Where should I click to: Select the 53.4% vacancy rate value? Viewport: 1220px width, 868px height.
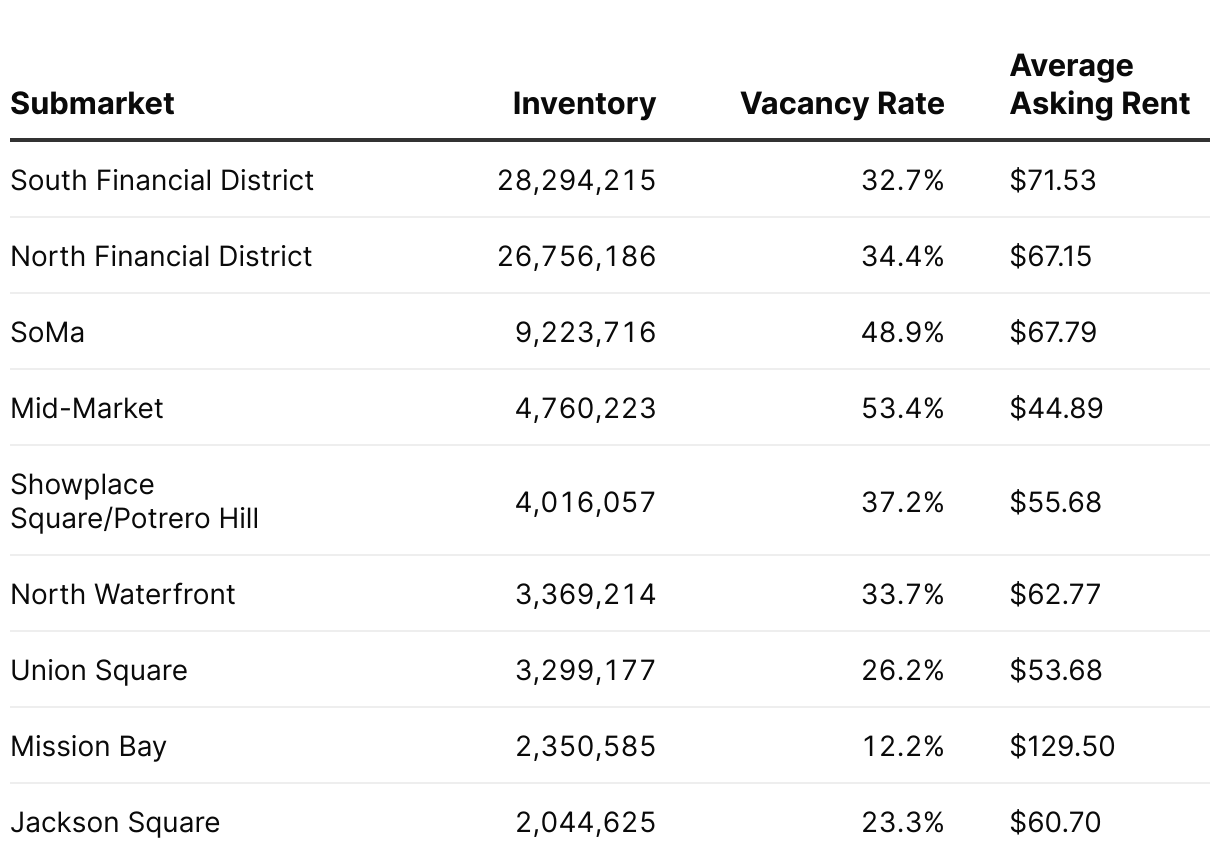[x=903, y=408]
